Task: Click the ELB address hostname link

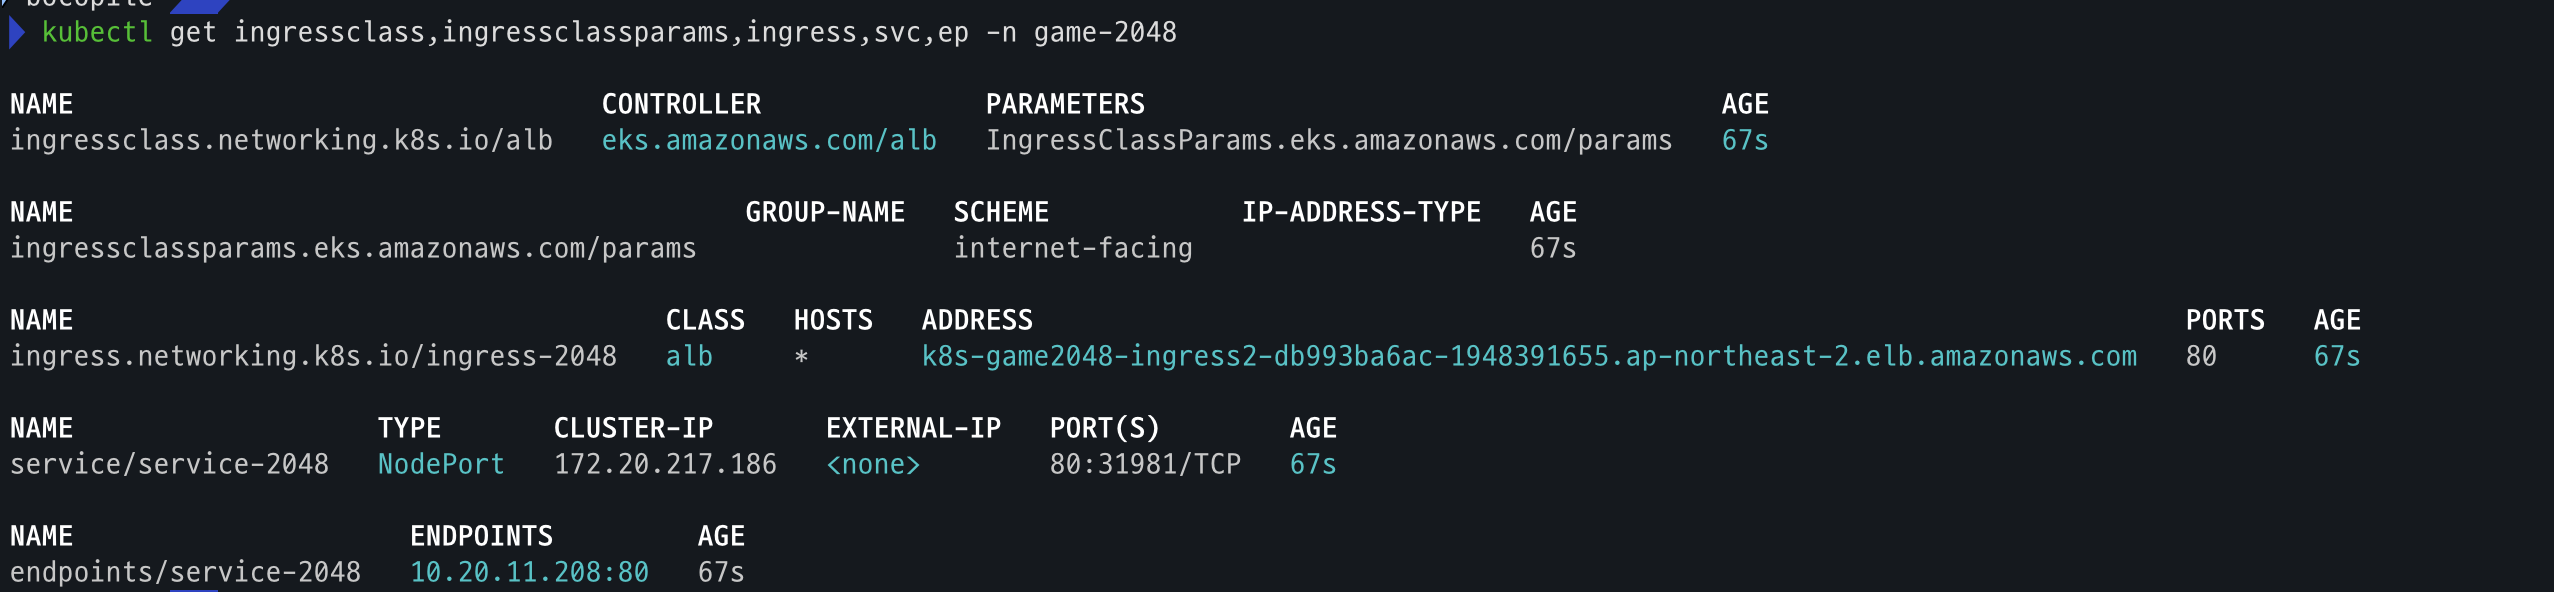Action: coord(1529,357)
